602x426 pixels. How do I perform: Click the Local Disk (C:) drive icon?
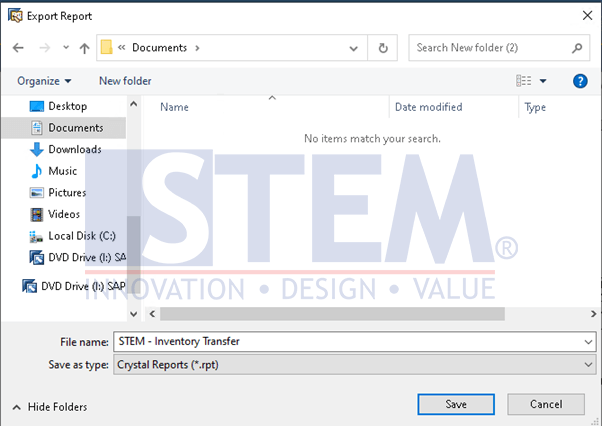36,236
